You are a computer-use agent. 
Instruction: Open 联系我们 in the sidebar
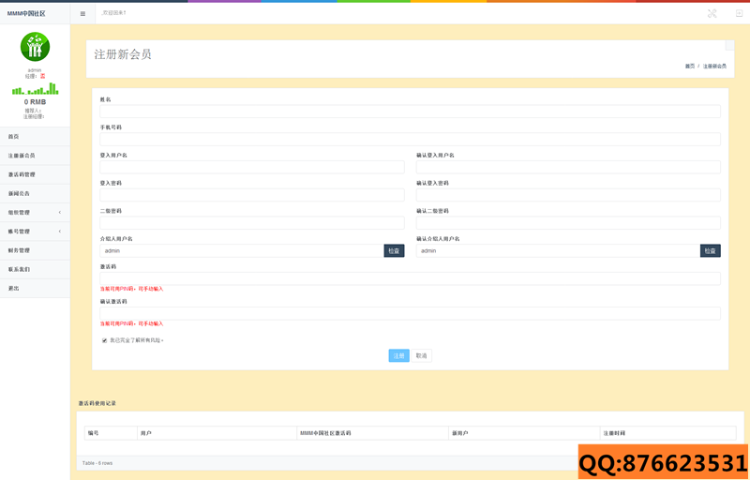[35, 269]
